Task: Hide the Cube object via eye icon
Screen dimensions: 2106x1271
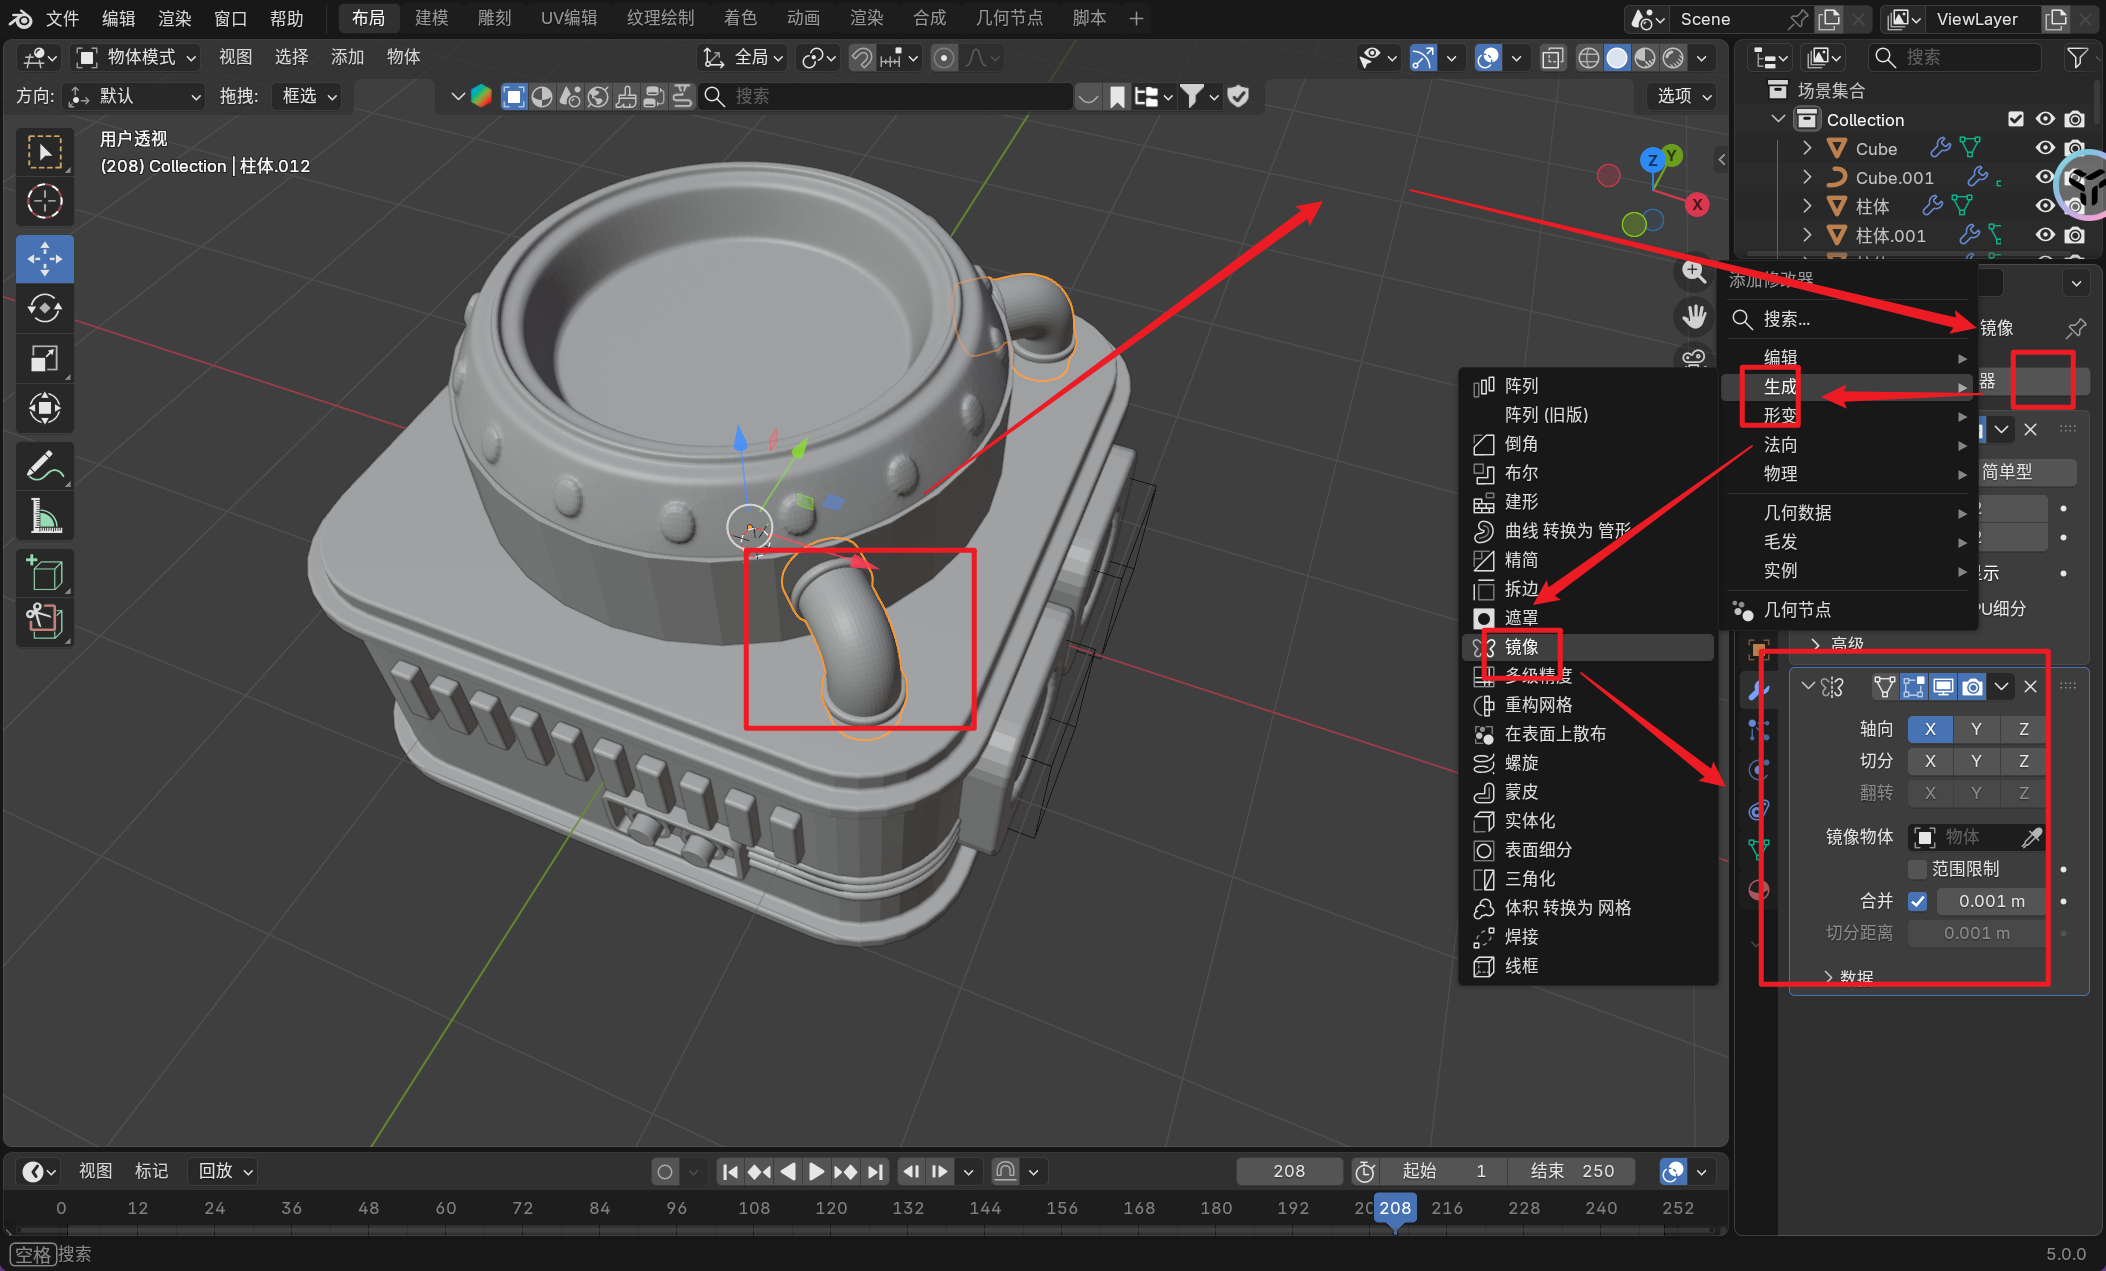Action: (x=2045, y=148)
